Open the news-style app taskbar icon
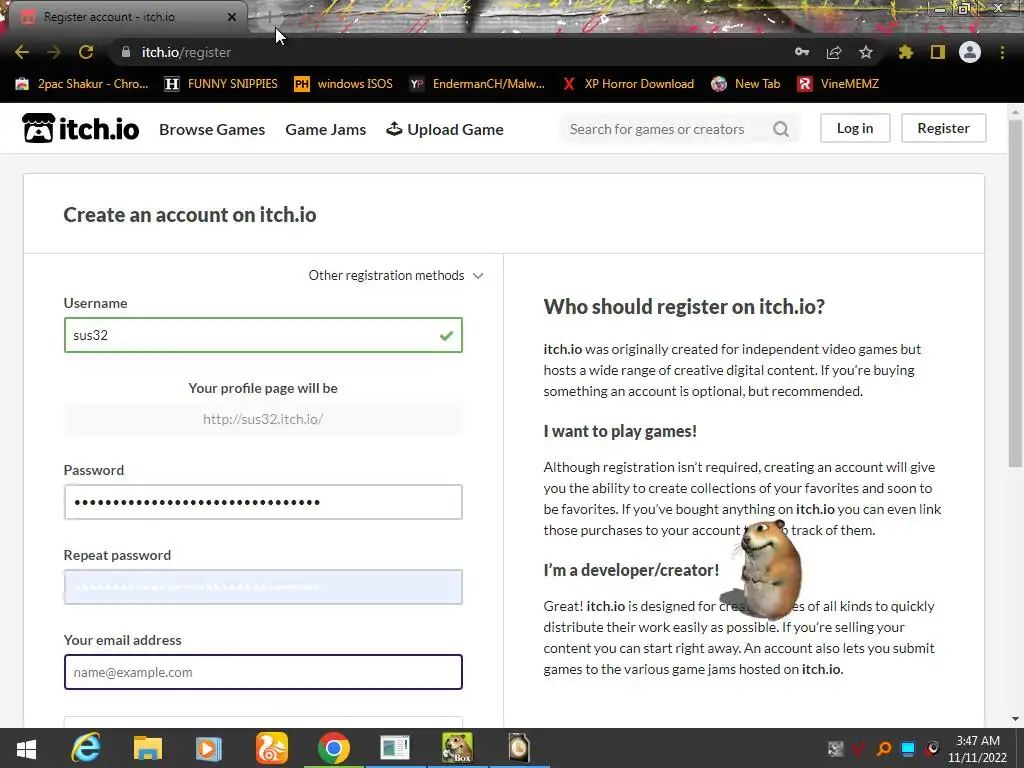The image size is (1024, 768). 395,748
